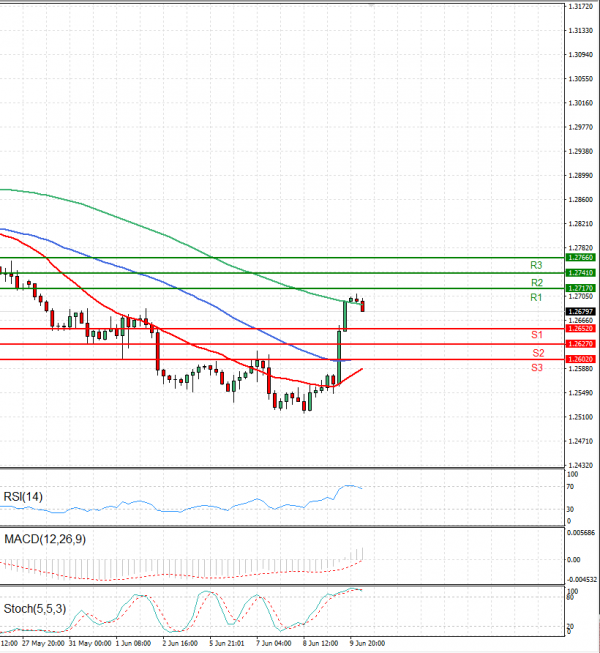Click the 1.30550 price axis value
This screenshot has width=600, height=653.
(x=580, y=79)
